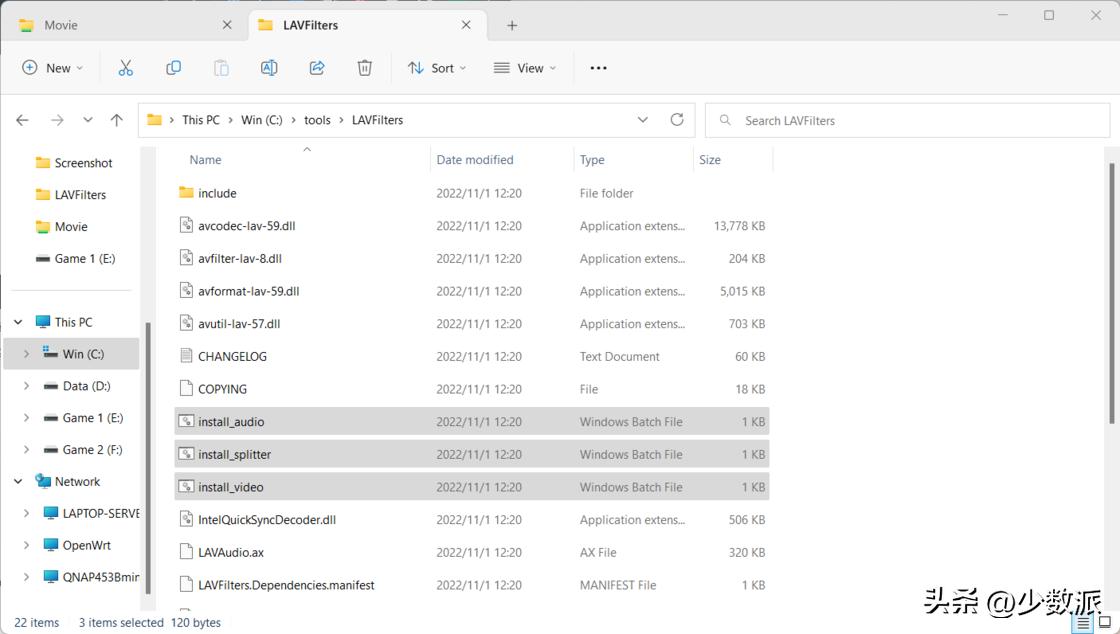
Task: Sort files by Date modified column
Action: click(475, 160)
